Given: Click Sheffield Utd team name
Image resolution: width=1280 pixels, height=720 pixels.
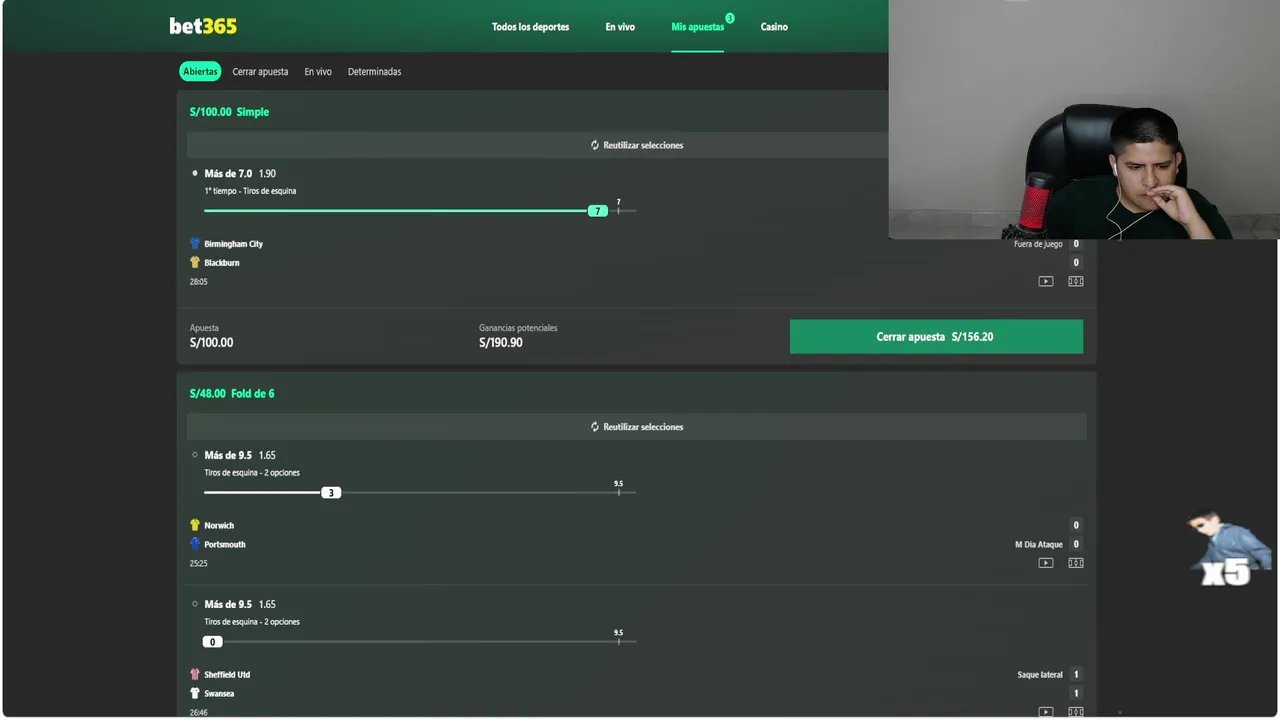Looking at the screenshot, I should coord(227,675).
